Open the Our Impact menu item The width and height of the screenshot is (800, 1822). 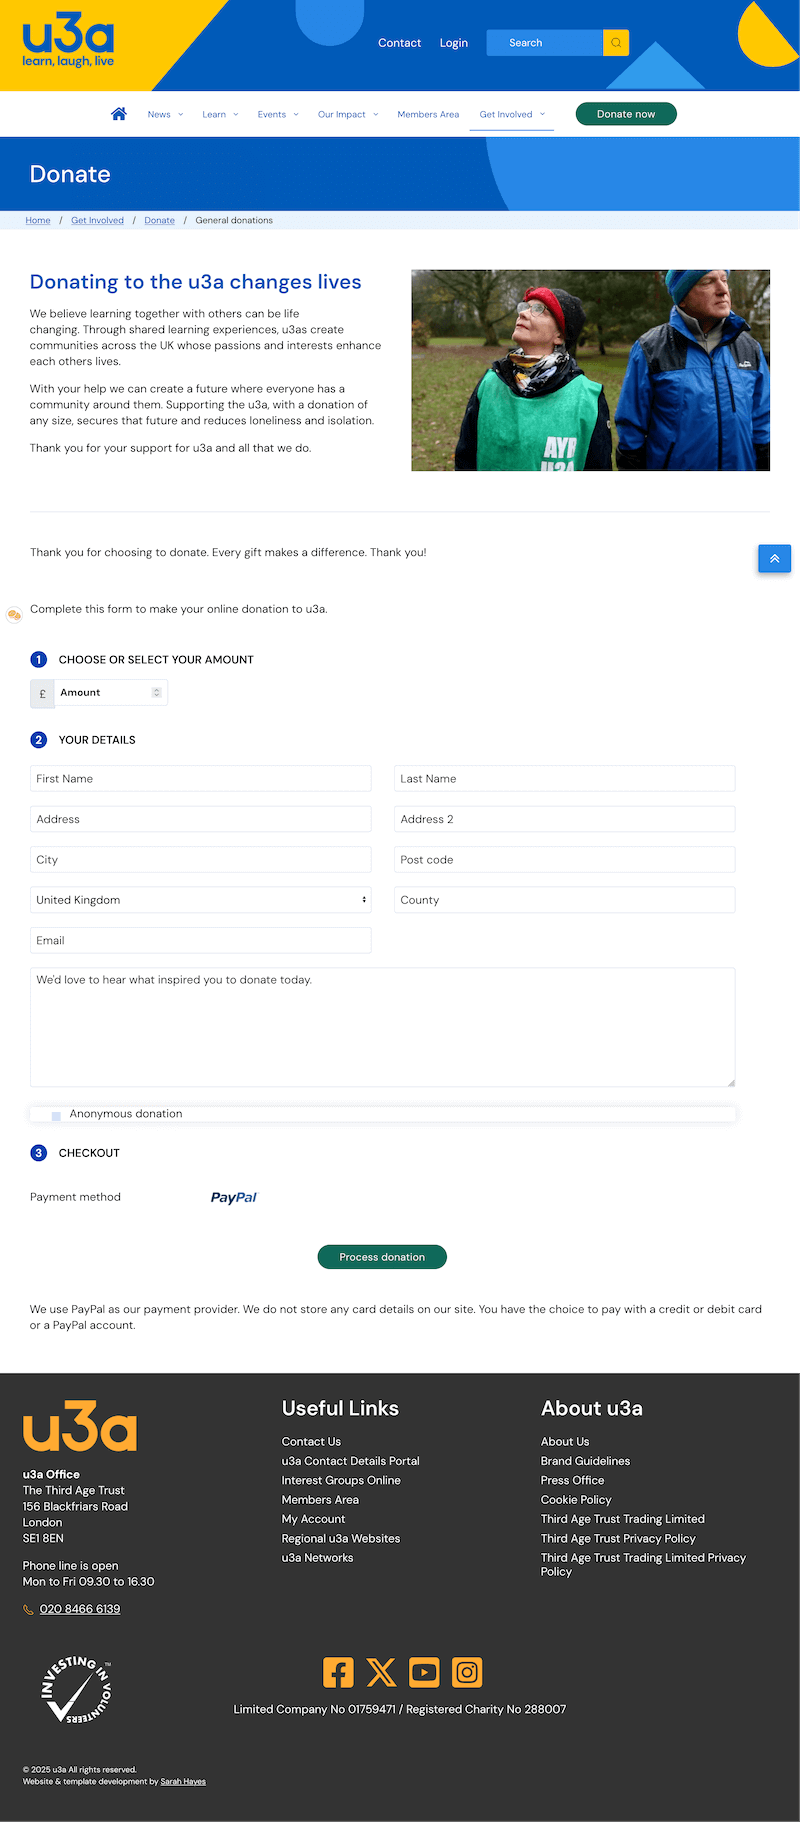[342, 114]
